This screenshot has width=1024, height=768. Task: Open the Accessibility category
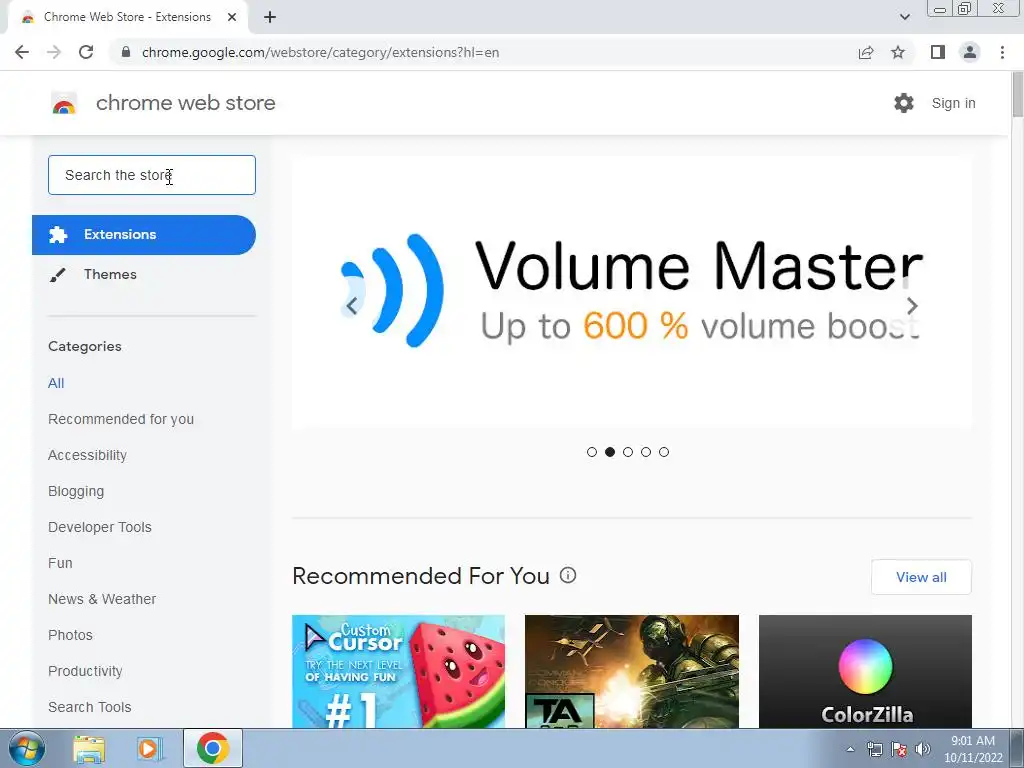coord(88,455)
